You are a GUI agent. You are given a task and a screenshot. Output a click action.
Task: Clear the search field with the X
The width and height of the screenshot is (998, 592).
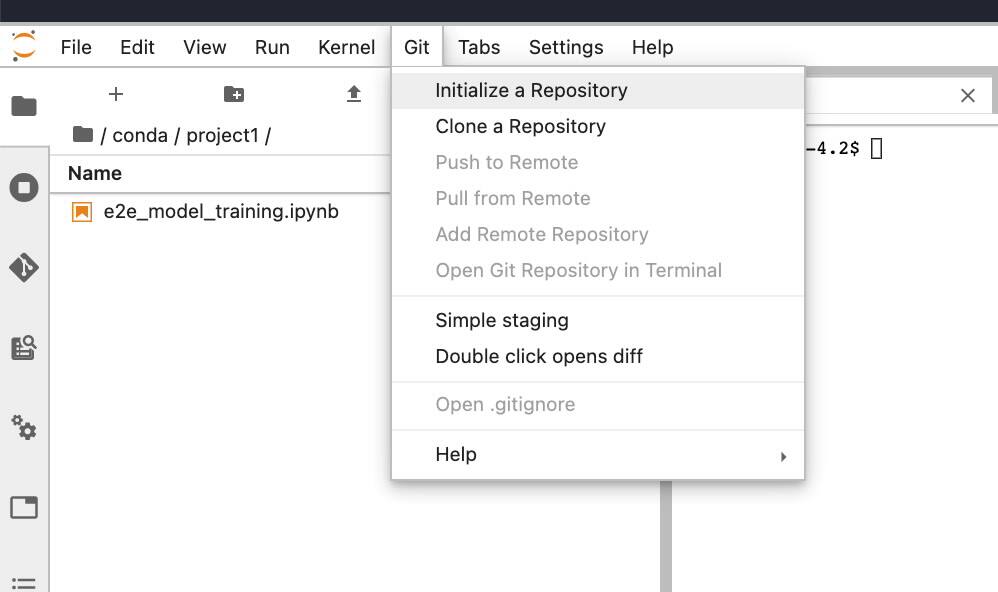point(967,95)
